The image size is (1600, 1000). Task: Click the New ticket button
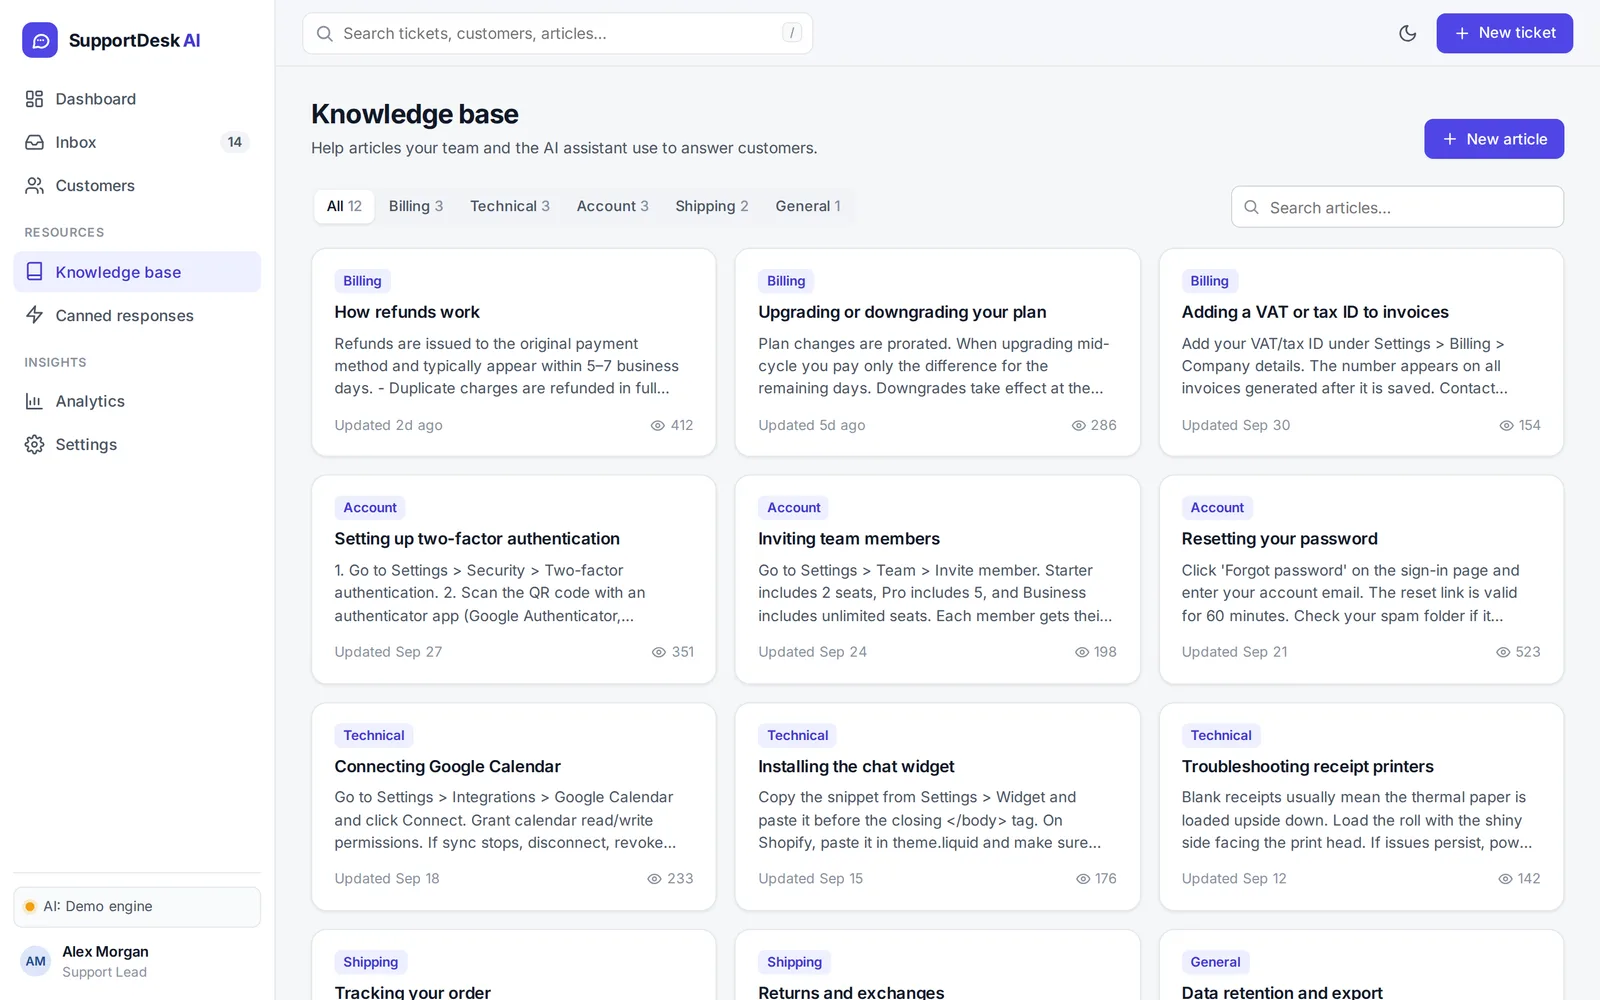[x=1504, y=33]
